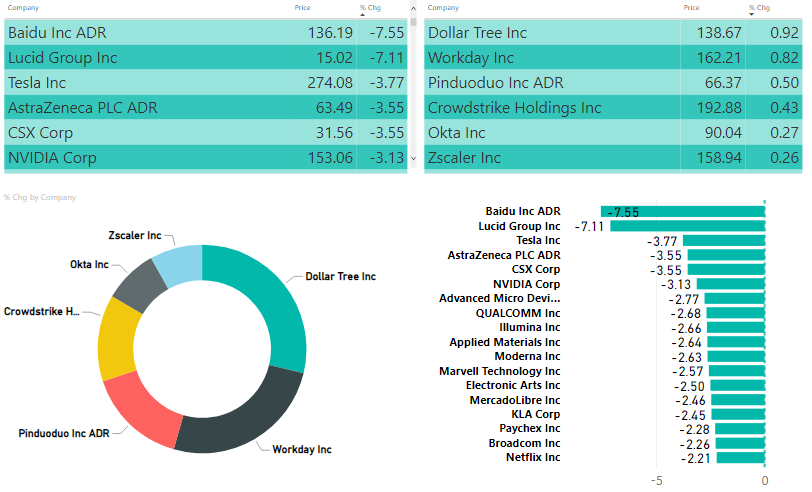
Task: Click the left table scrollbar up arrow
Action: 413,8
